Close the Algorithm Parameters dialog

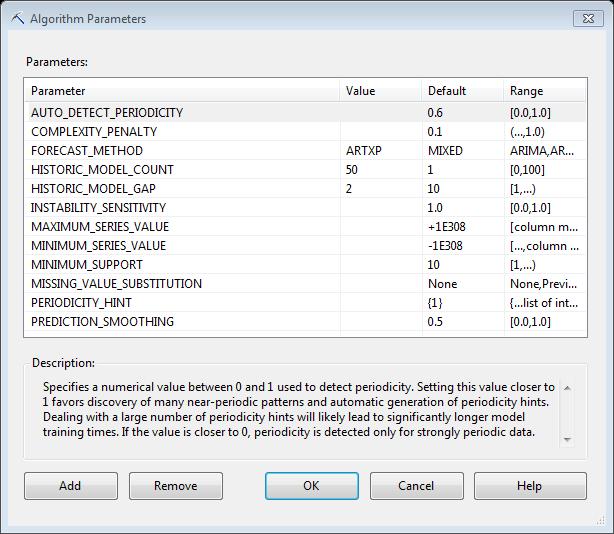588,18
